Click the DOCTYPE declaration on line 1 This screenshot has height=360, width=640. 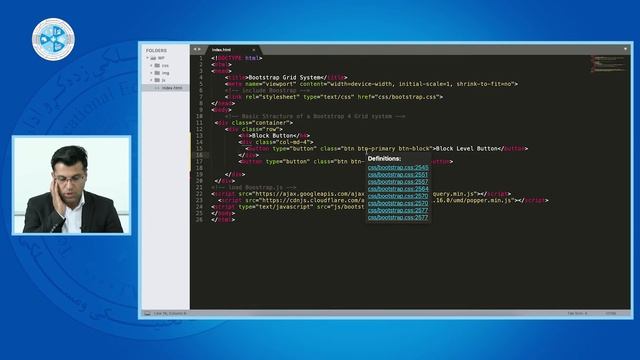click(237, 58)
